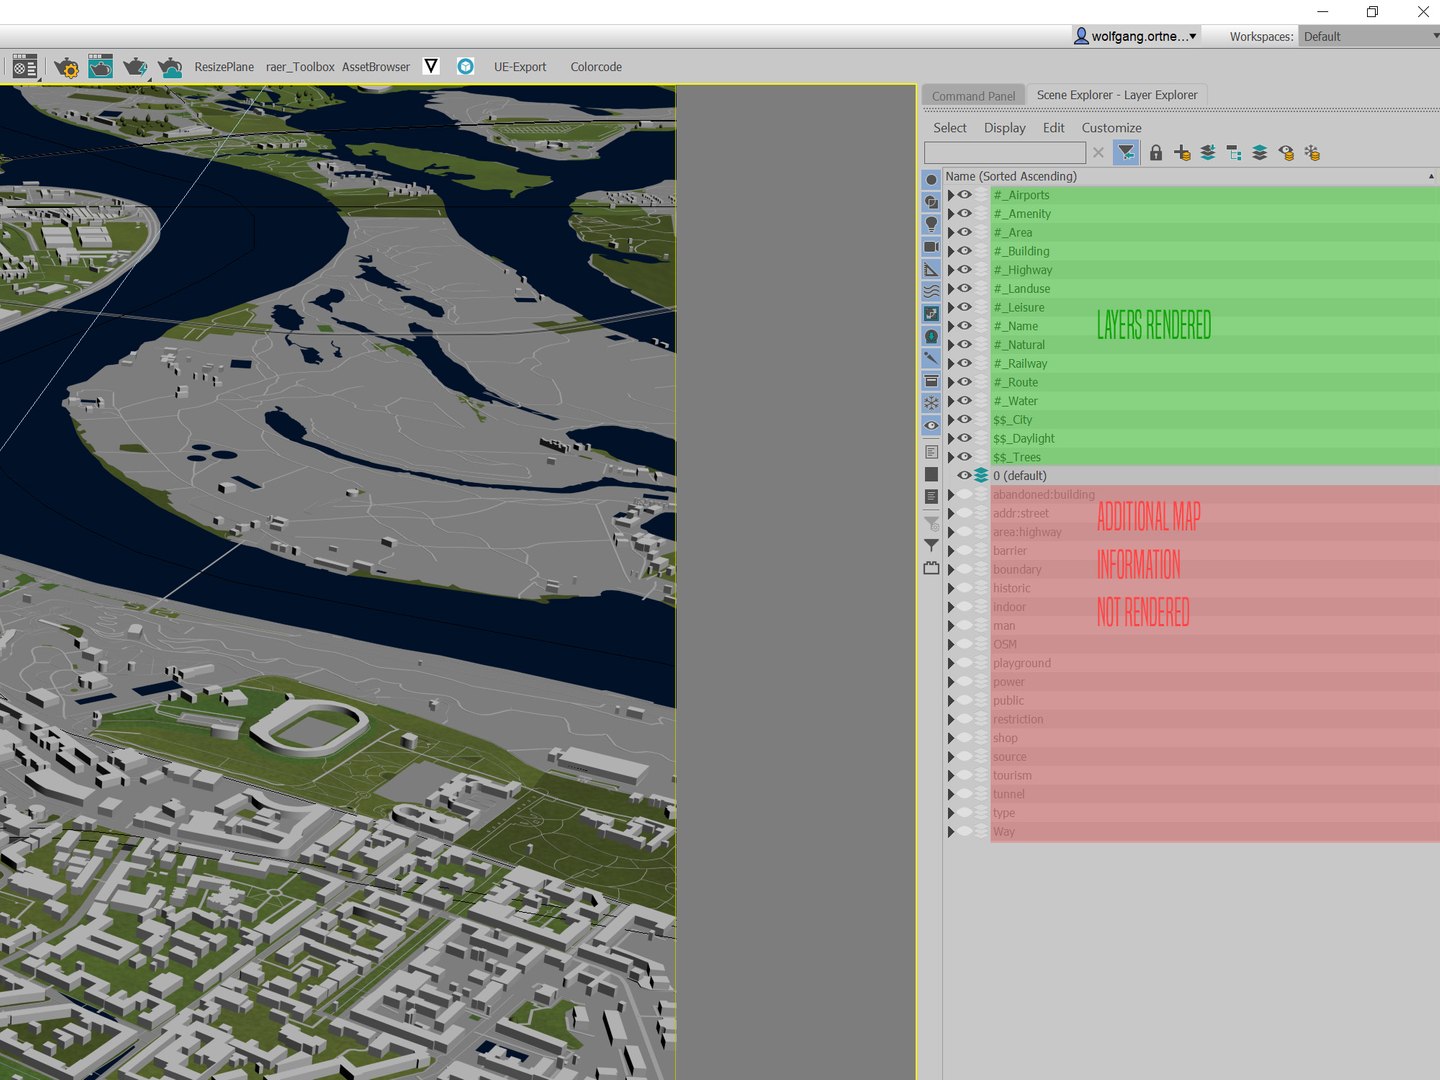Open the Select menu
Screen dimensions: 1440x1080
[950, 128]
